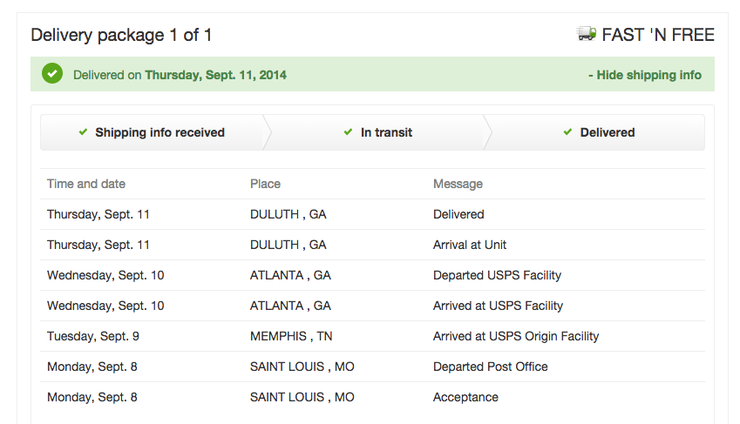Click the Place column header
The width and height of the screenshot is (740, 424).
265,184
